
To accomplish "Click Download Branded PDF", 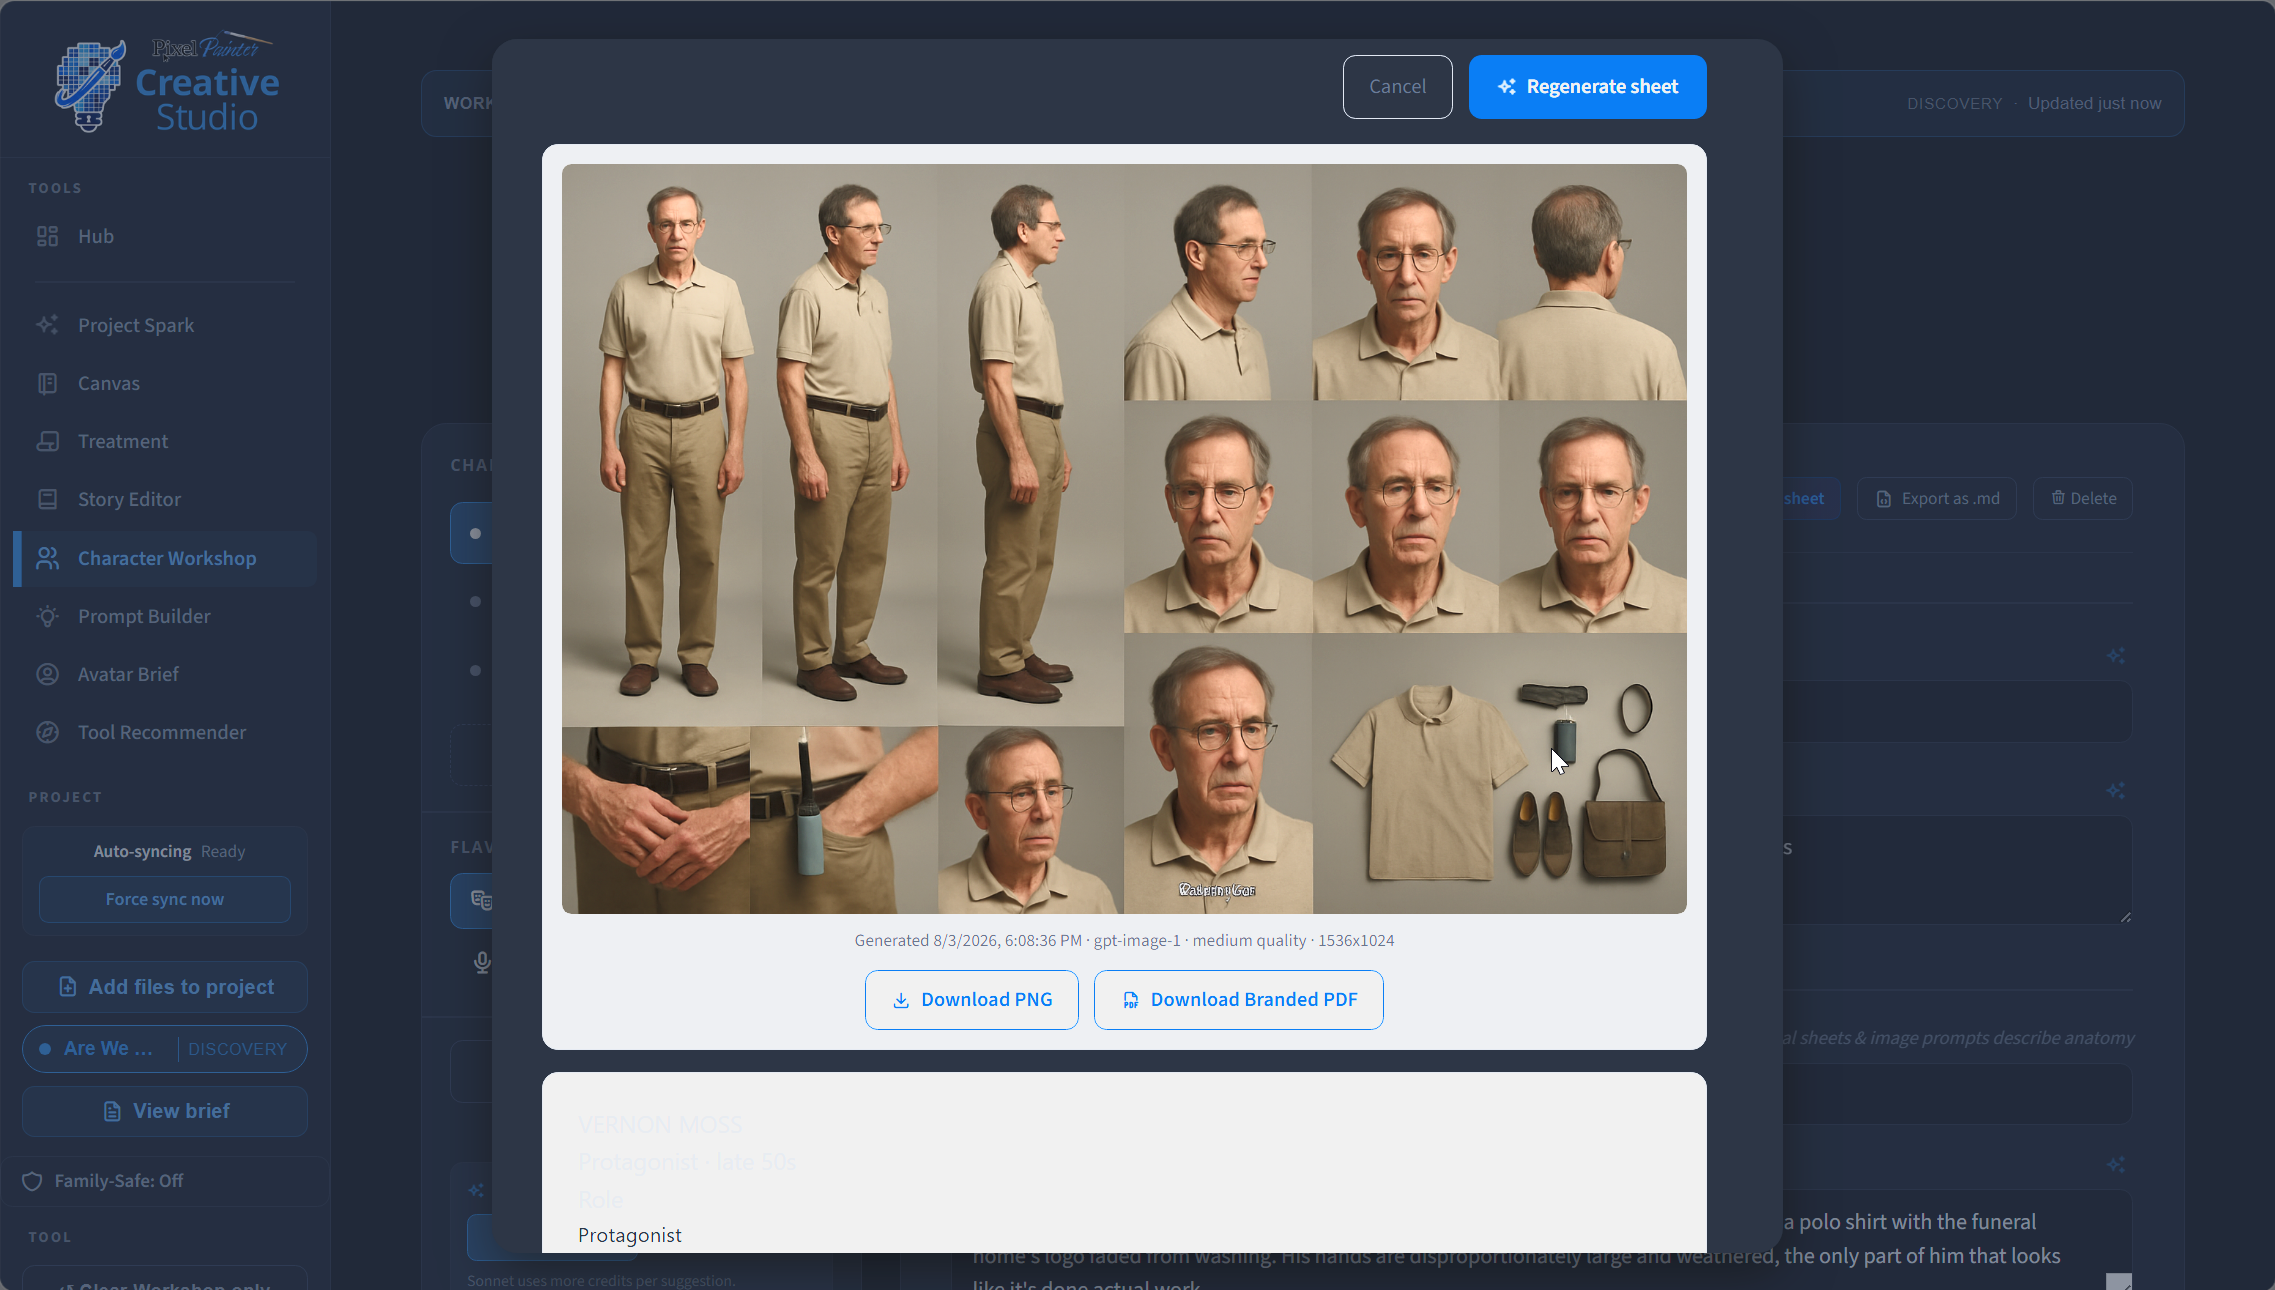I will 1238,1000.
